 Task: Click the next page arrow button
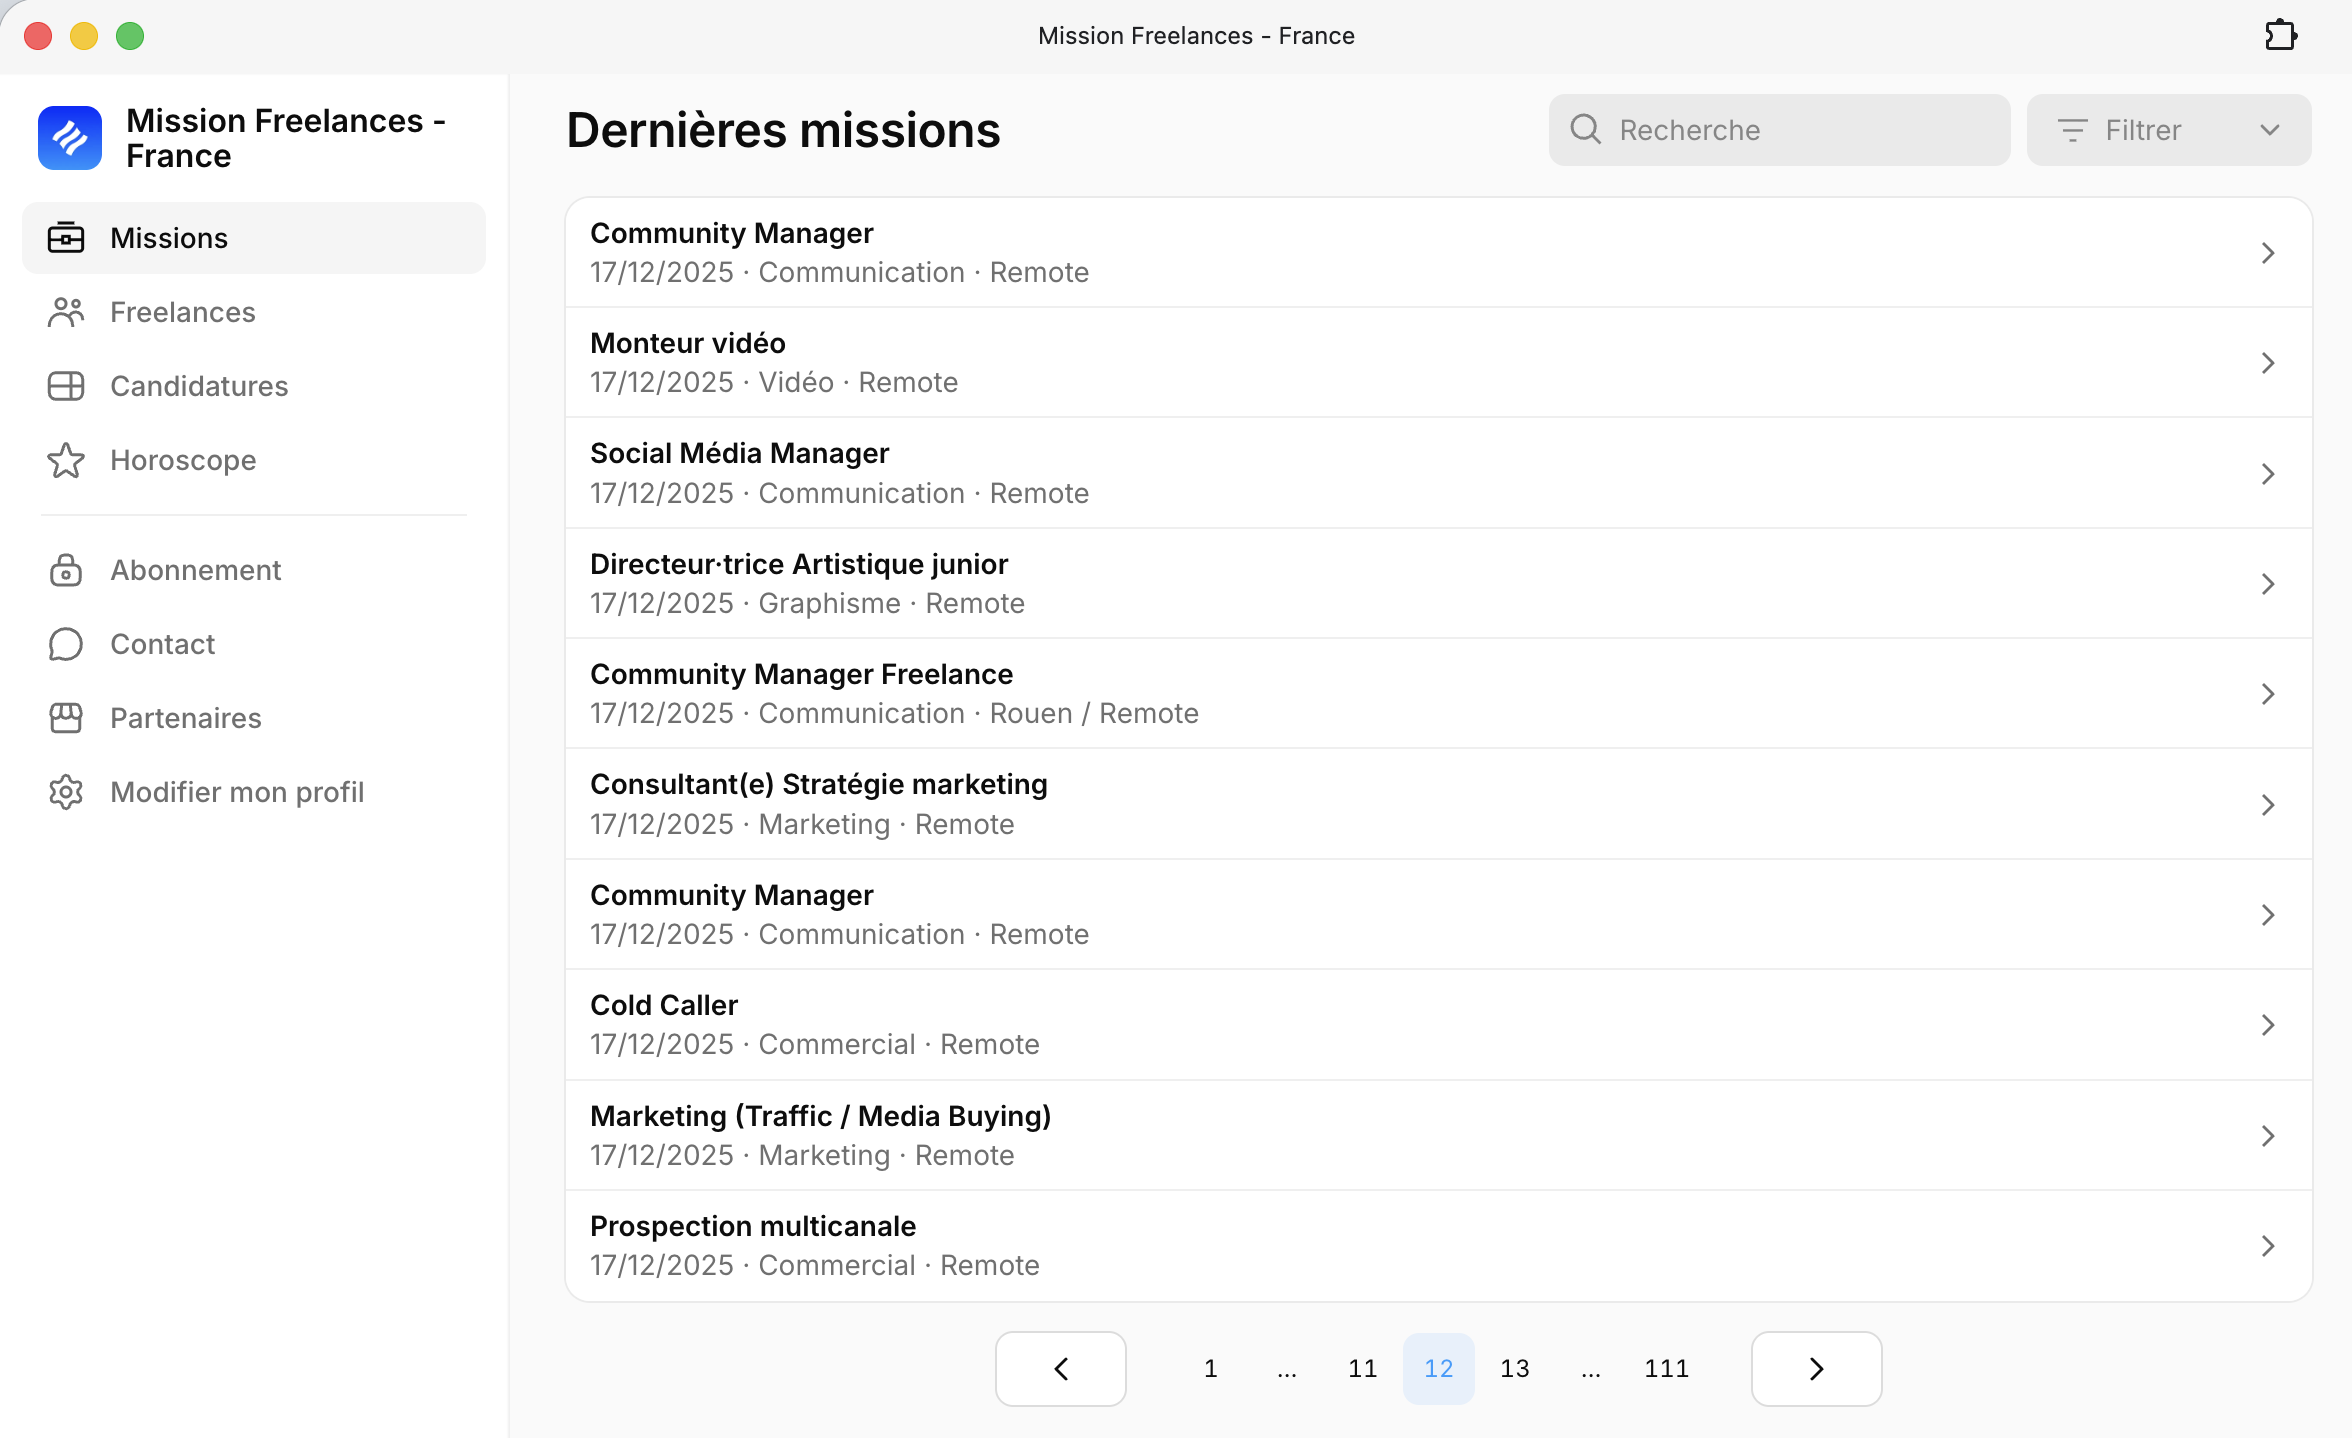point(1815,1368)
